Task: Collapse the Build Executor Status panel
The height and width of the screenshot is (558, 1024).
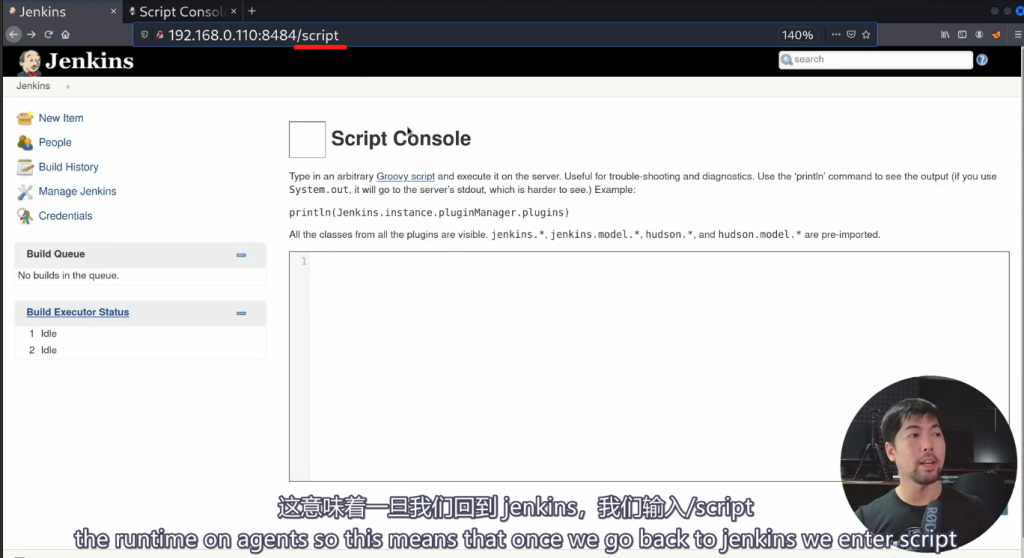Action: pyautogui.click(x=241, y=314)
